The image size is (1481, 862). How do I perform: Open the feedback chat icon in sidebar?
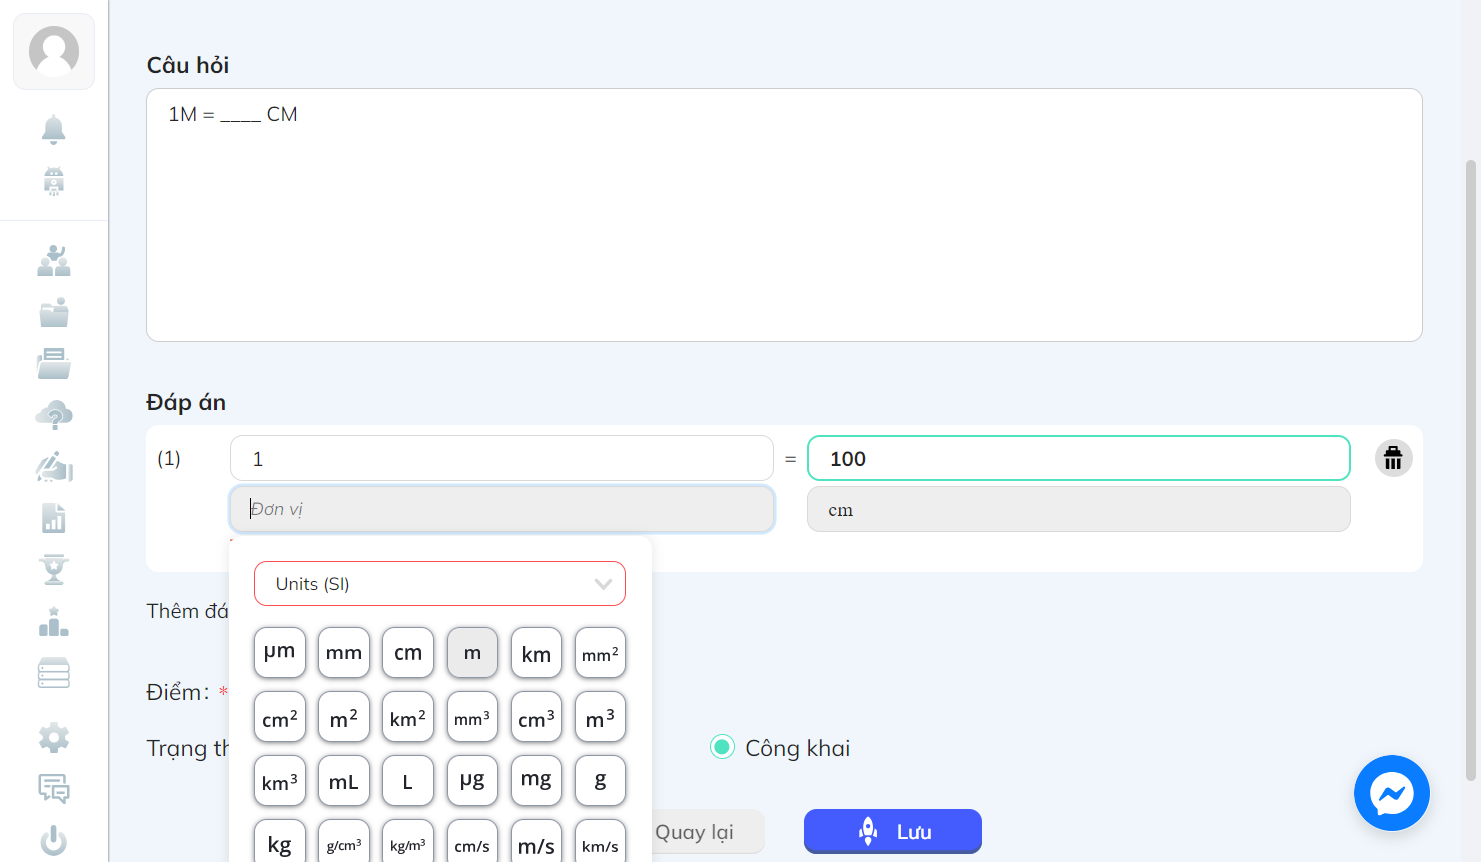coord(54,789)
